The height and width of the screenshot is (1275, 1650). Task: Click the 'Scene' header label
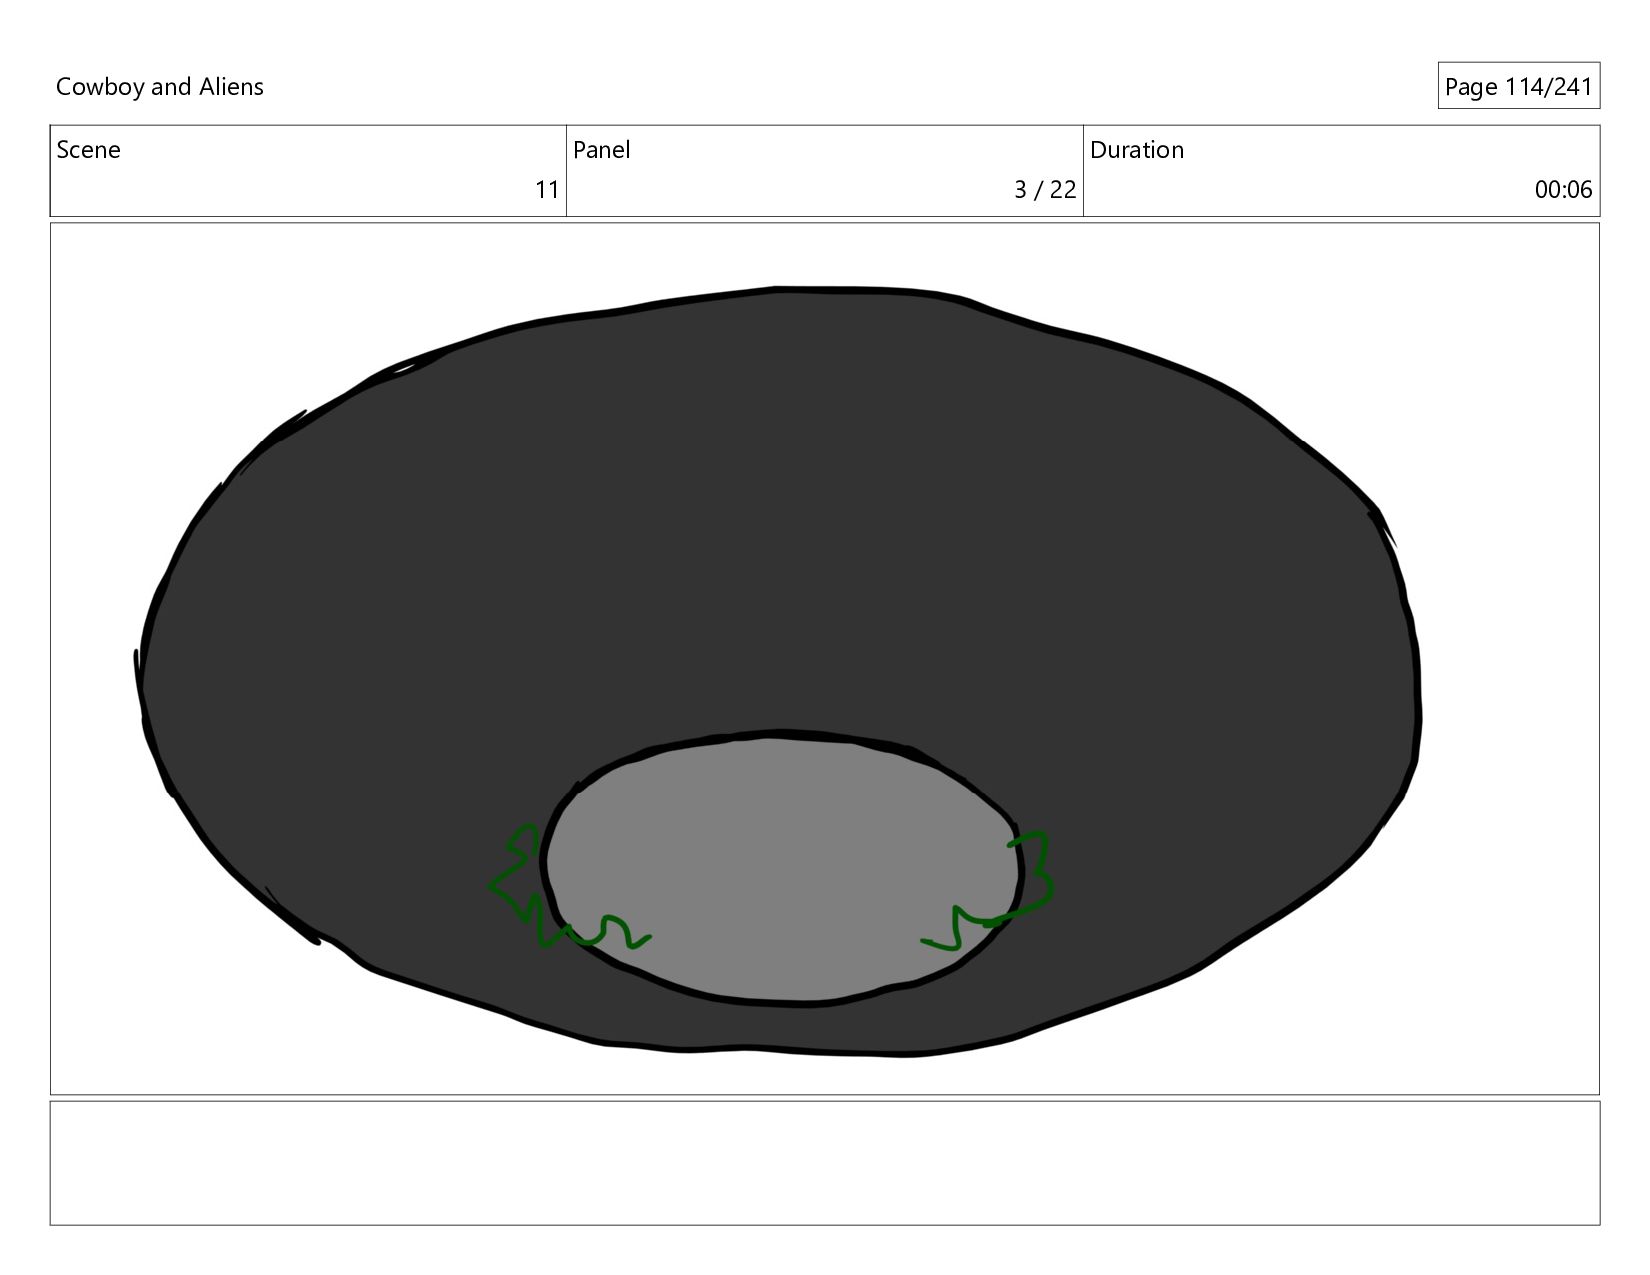coord(88,150)
